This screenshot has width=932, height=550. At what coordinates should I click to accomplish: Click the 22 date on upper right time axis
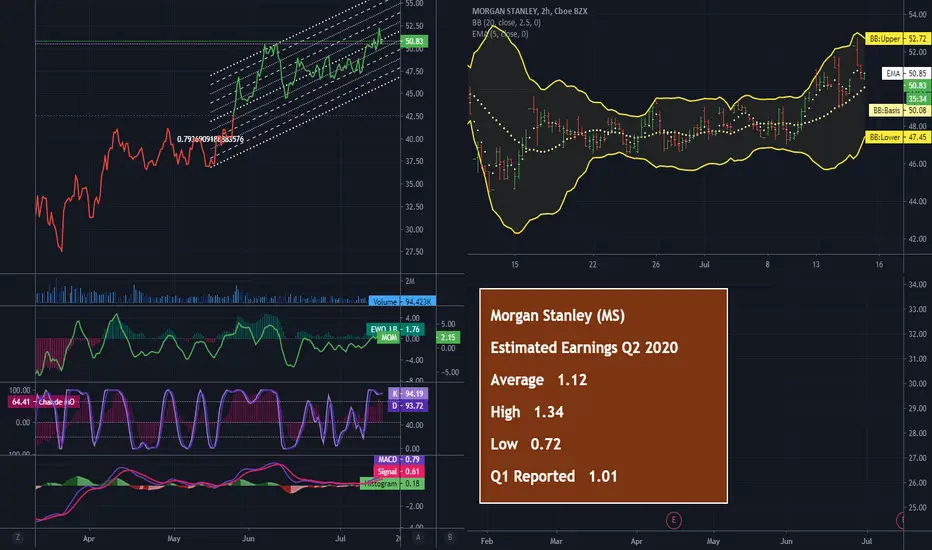pyautogui.click(x=593, y=265)
